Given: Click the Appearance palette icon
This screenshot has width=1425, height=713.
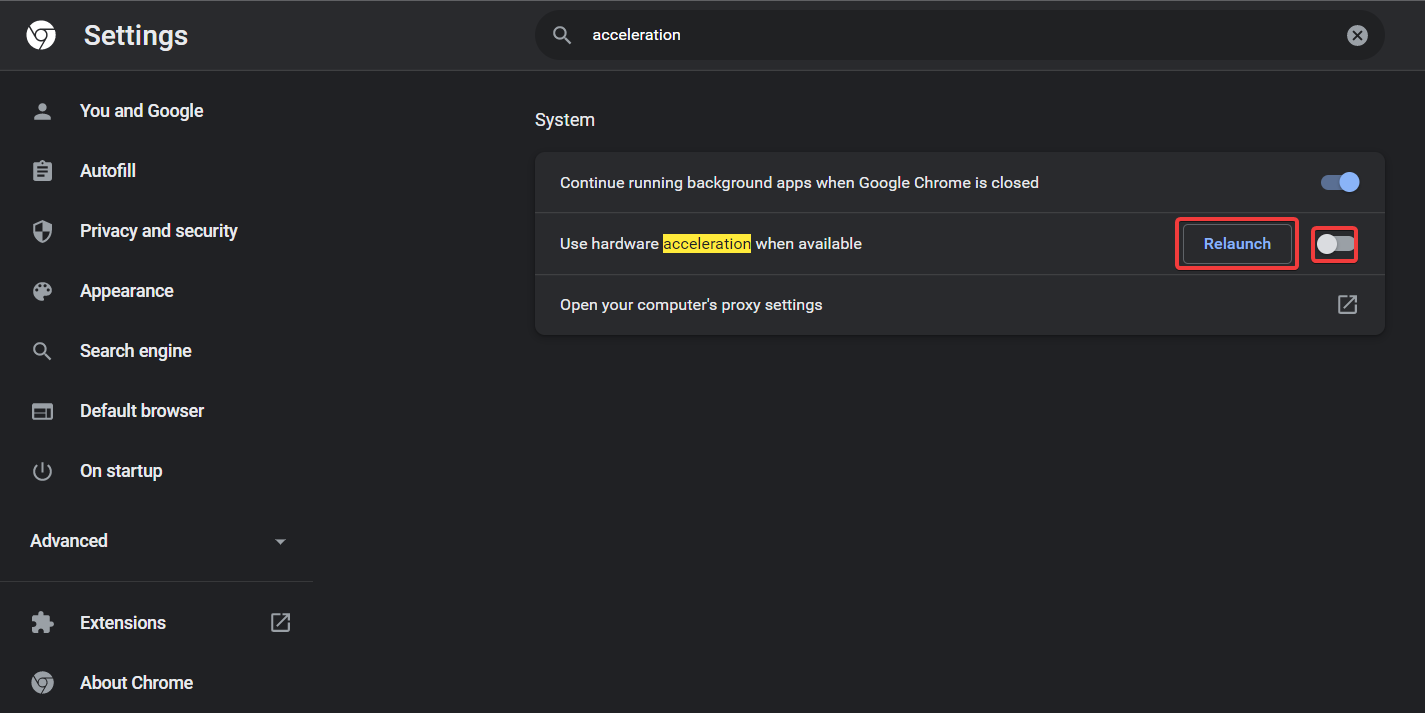Looking at the screenshot, I should point(42,291).
